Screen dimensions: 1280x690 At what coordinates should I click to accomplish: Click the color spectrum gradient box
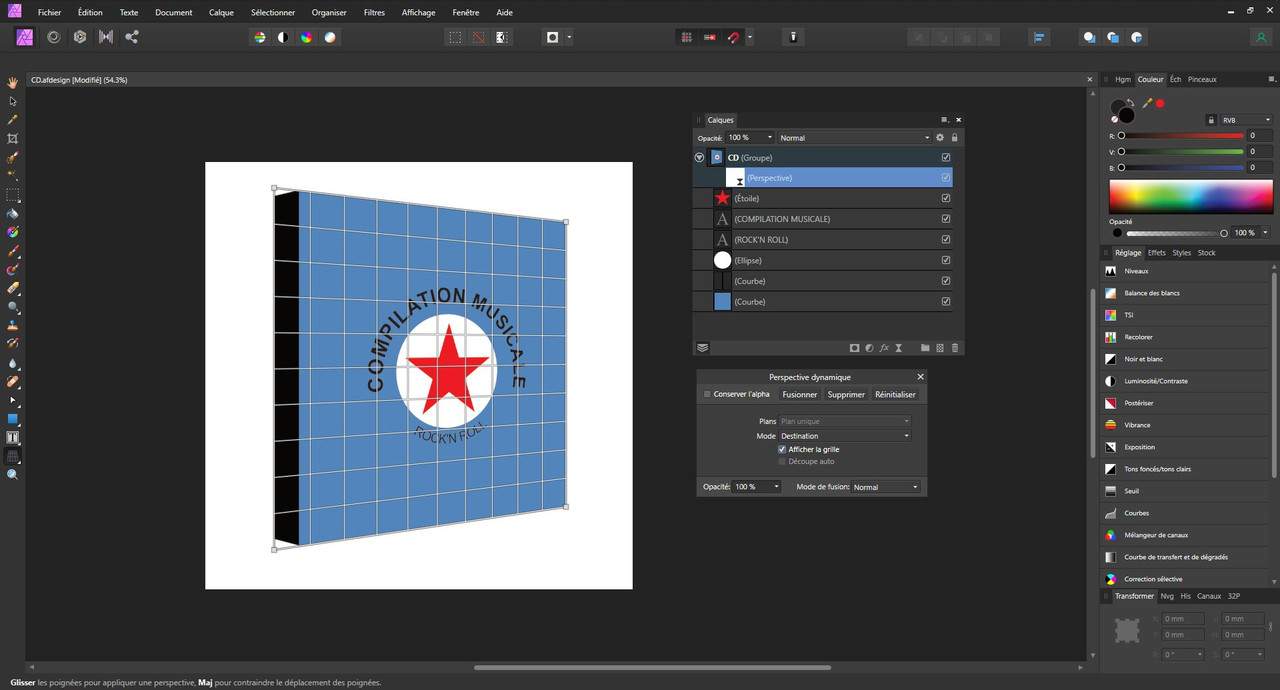tap(1190, 194)
